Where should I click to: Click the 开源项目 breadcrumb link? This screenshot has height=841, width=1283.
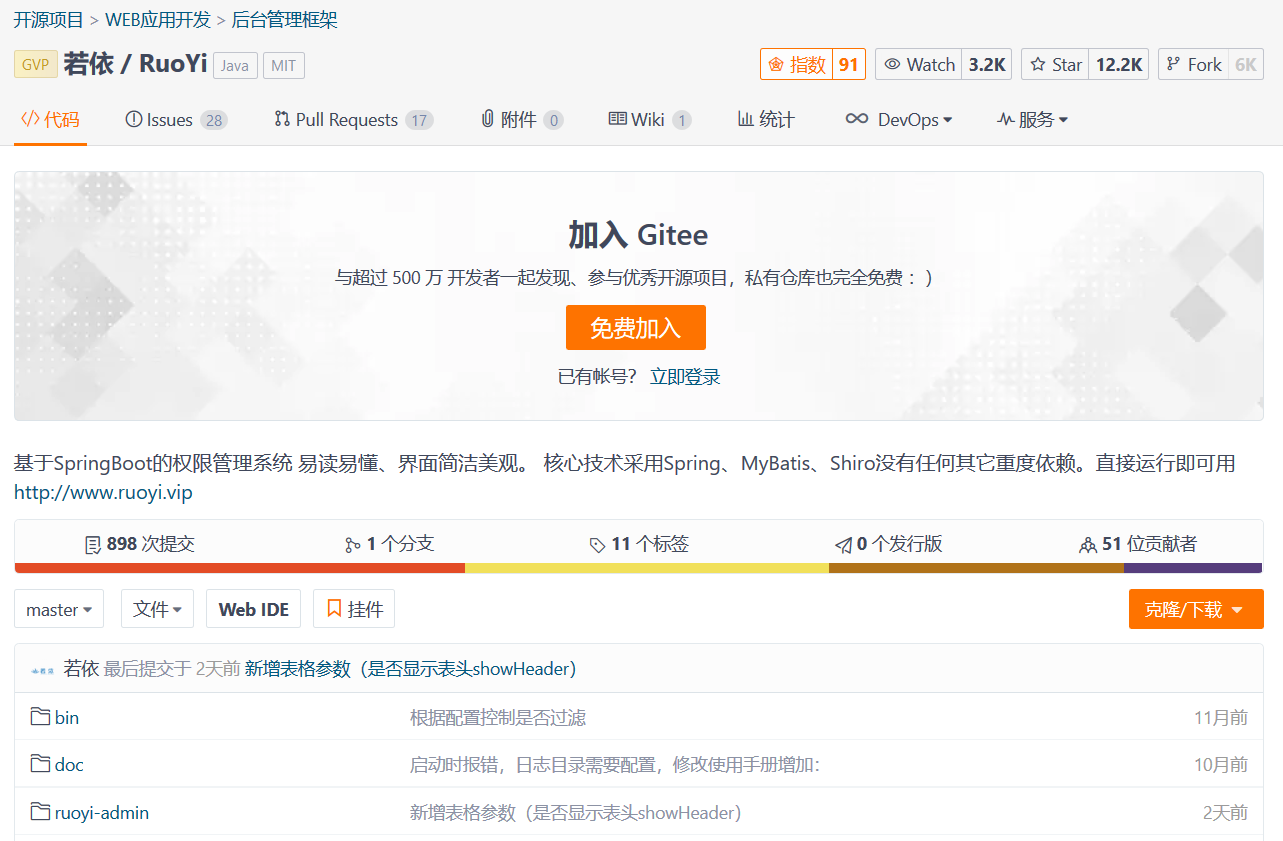47,20
